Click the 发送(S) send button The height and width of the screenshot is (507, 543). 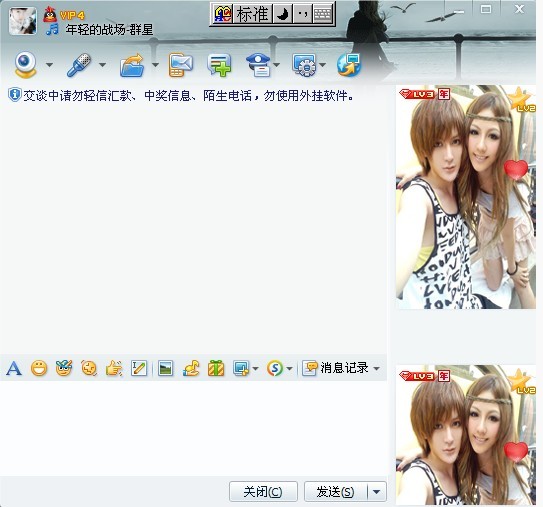pyautogui.click(x=335, y=491)
